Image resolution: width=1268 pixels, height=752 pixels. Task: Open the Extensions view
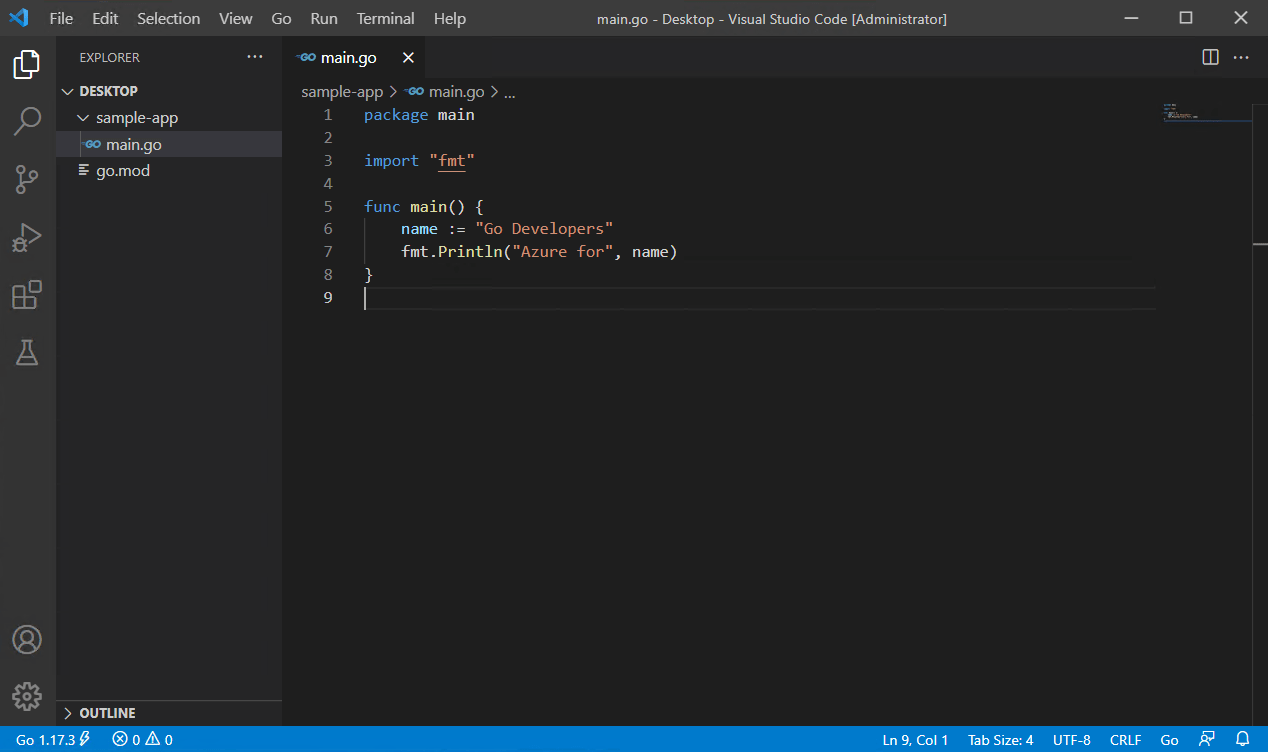coord(27,295)
